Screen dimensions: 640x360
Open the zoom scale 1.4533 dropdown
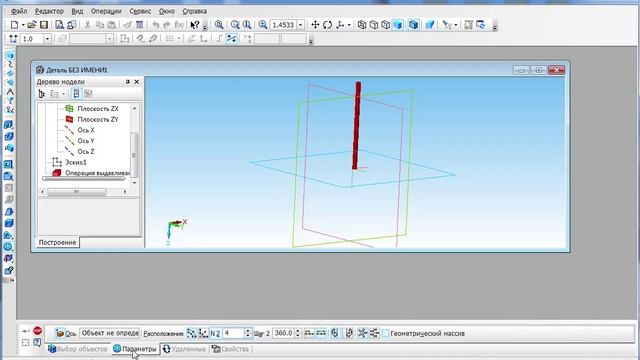click(300, 25)
